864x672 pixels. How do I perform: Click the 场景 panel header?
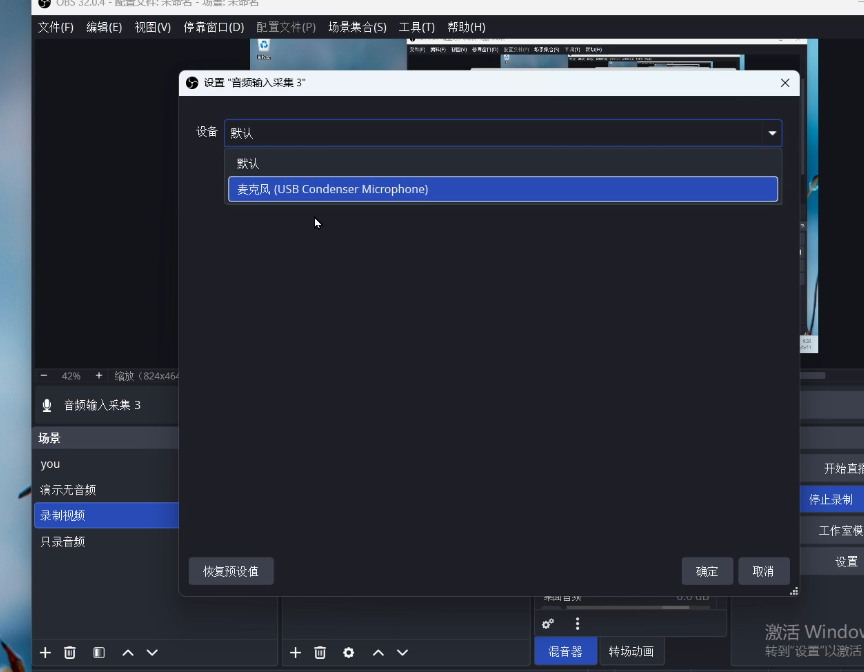[x=106, y=438]
